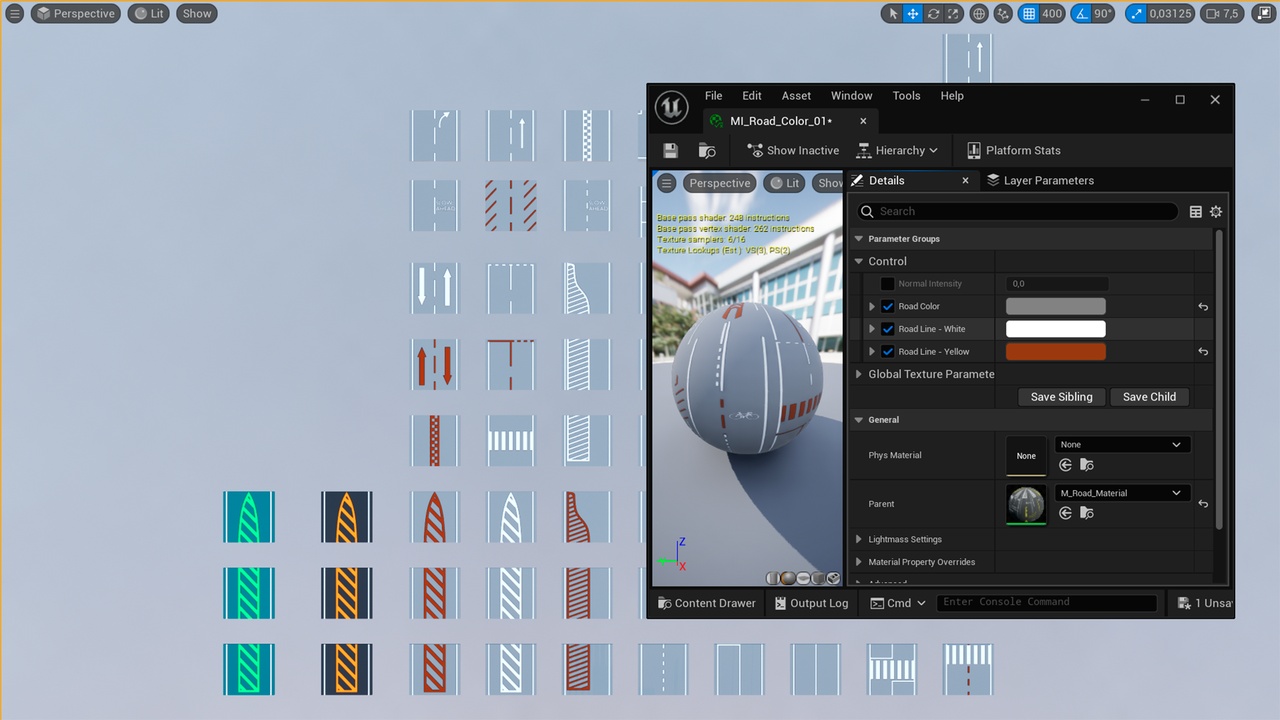Open the Cmd console type dropdown

[x=898, y=603]
